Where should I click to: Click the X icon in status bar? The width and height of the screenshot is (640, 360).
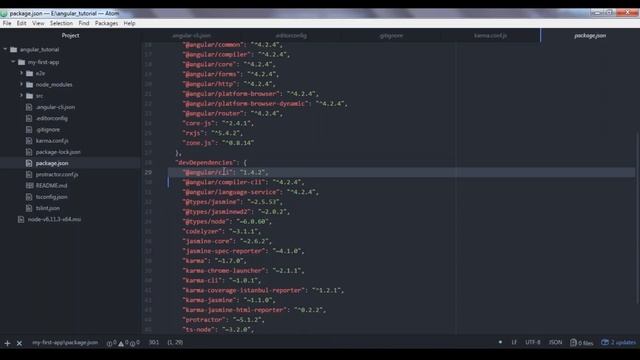coord(19,343)
